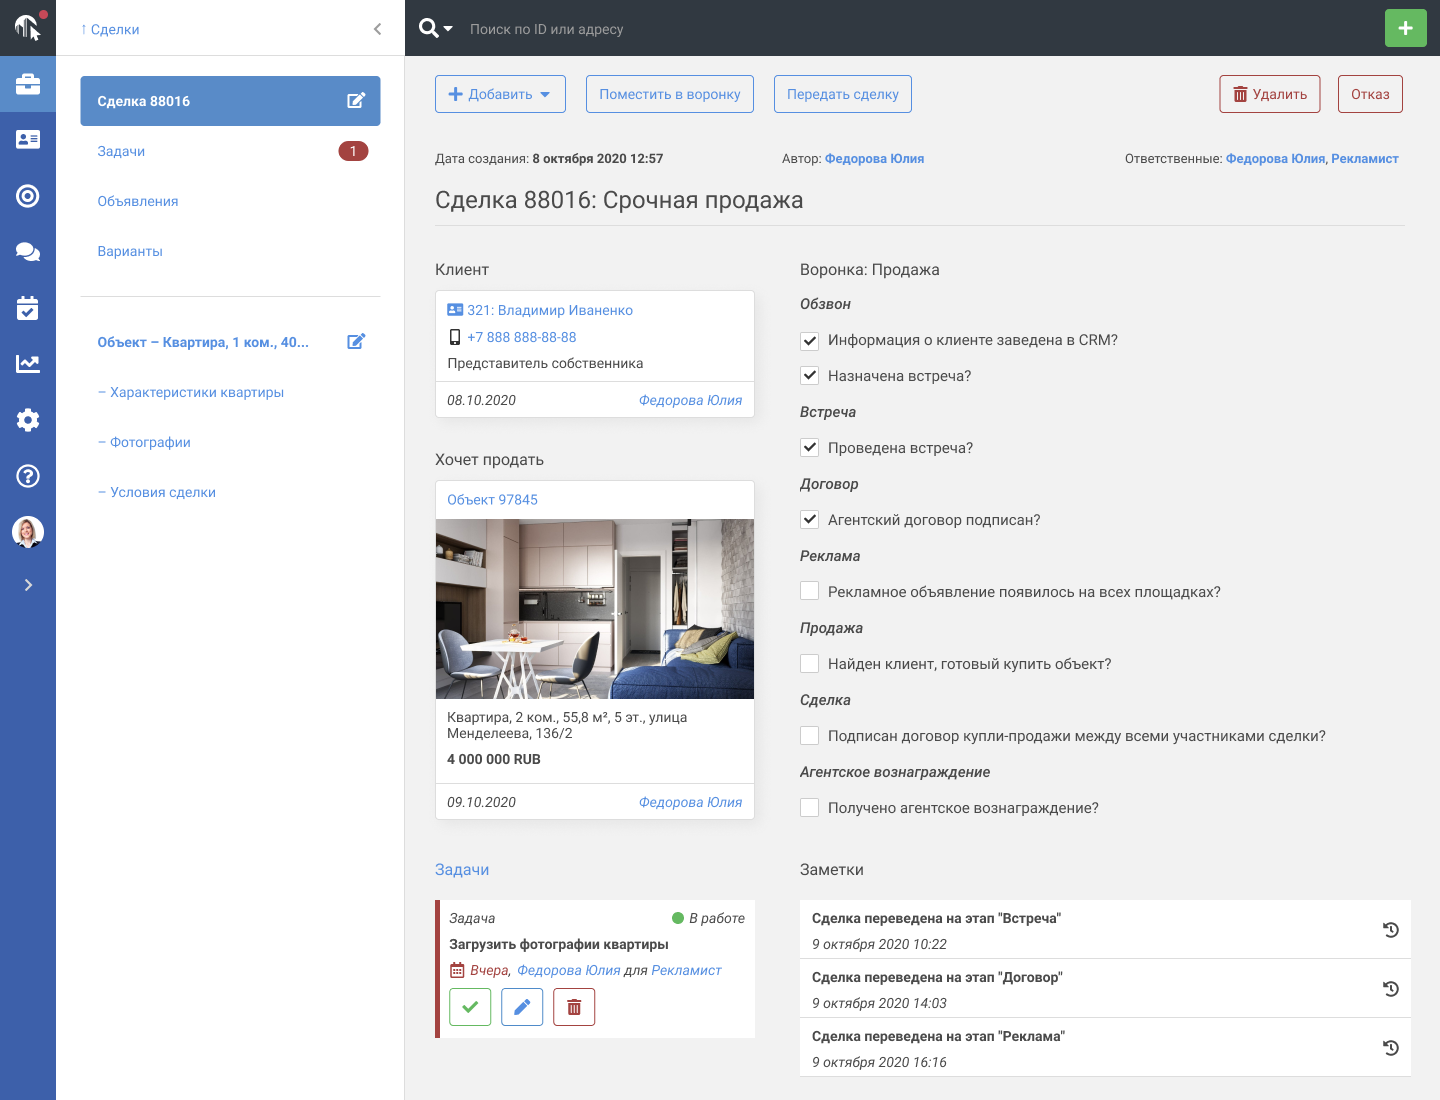Open the Объект 97845 link

point(492,500)
